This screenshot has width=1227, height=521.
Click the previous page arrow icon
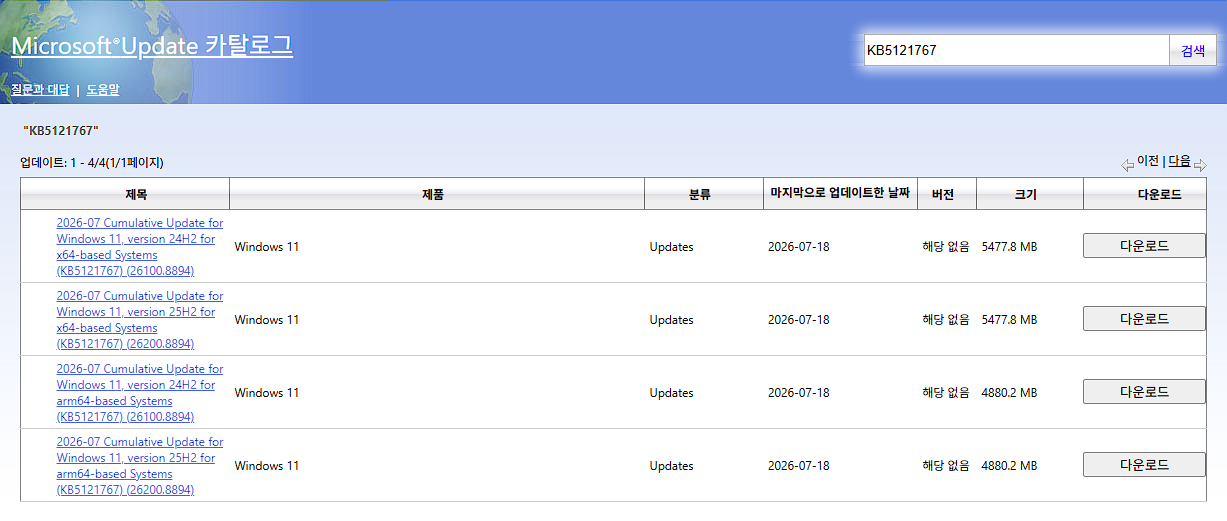1127,165
